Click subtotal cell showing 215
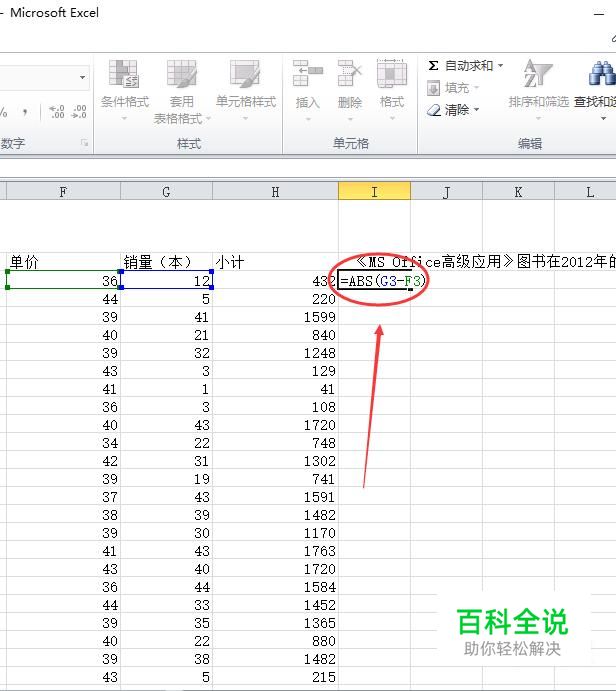The width and height of the screenshot is (616, 691). [275, 677]
